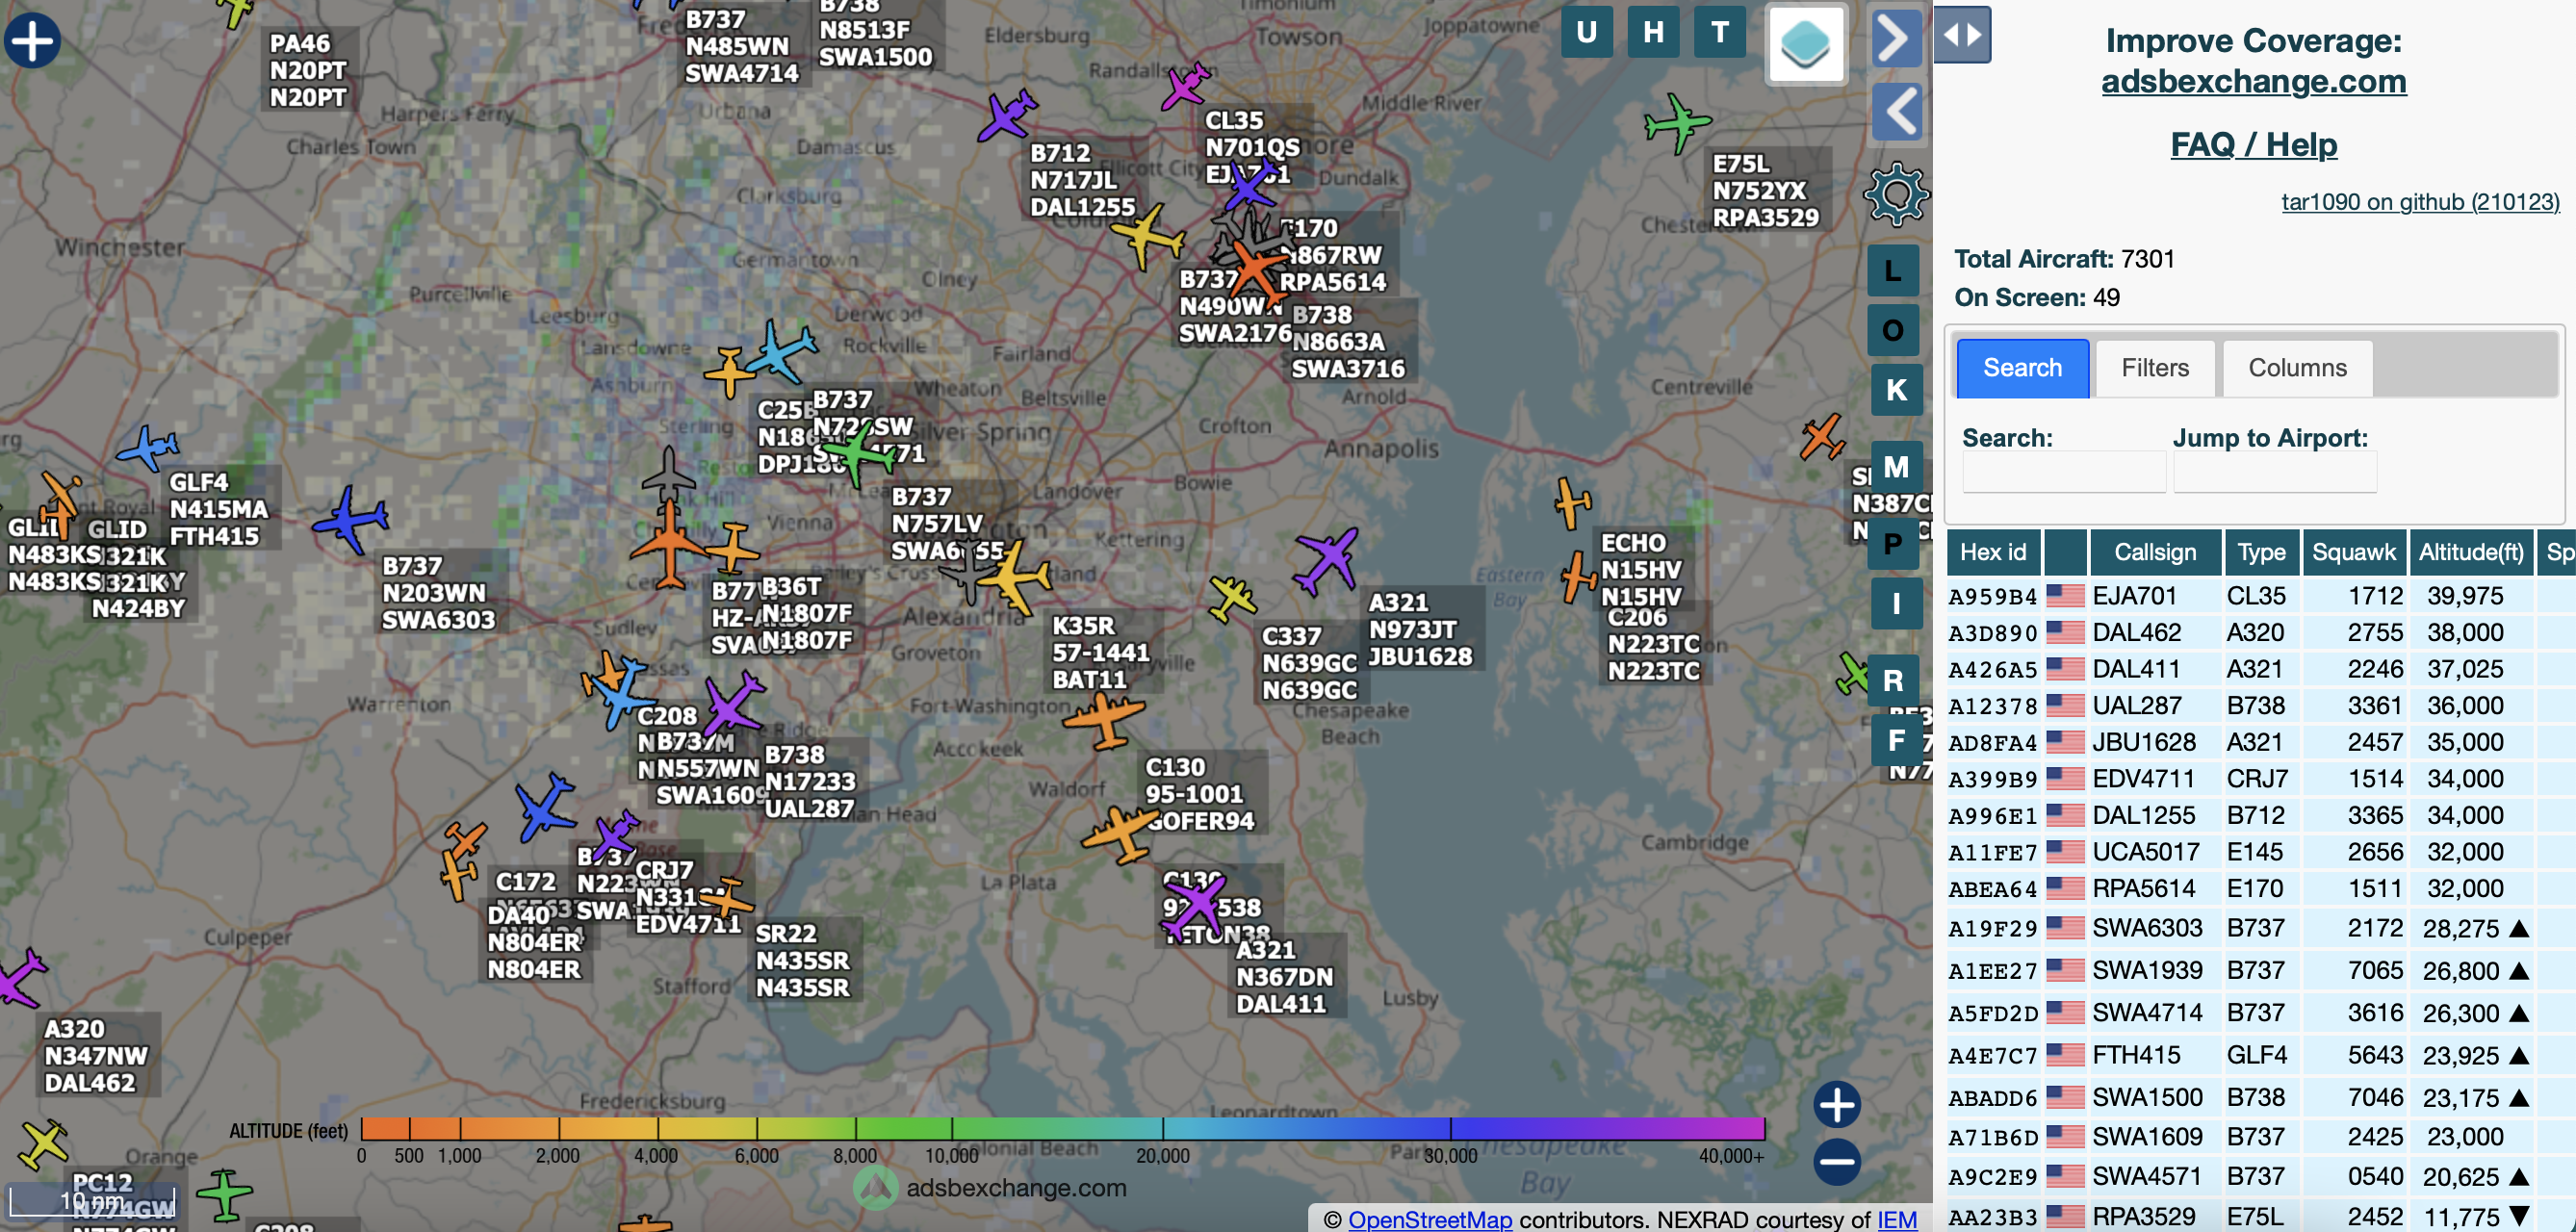The image size is (2576, 1232).
Task: Sort table by Altitude(ft) column
Action: (2471, 552)
